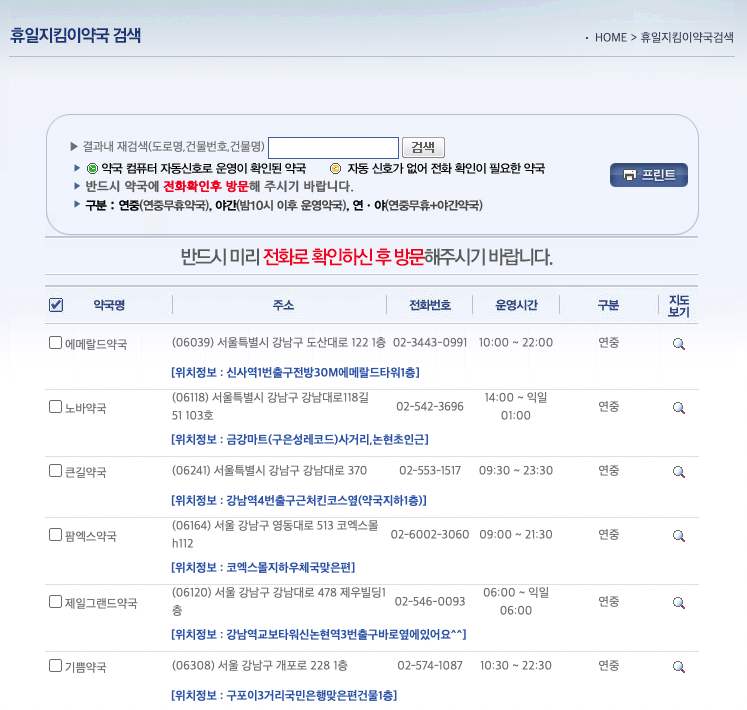747x710 pixels.
Task: Select the 에메랄드약국 pharmacy name
Action: [96, 344]
